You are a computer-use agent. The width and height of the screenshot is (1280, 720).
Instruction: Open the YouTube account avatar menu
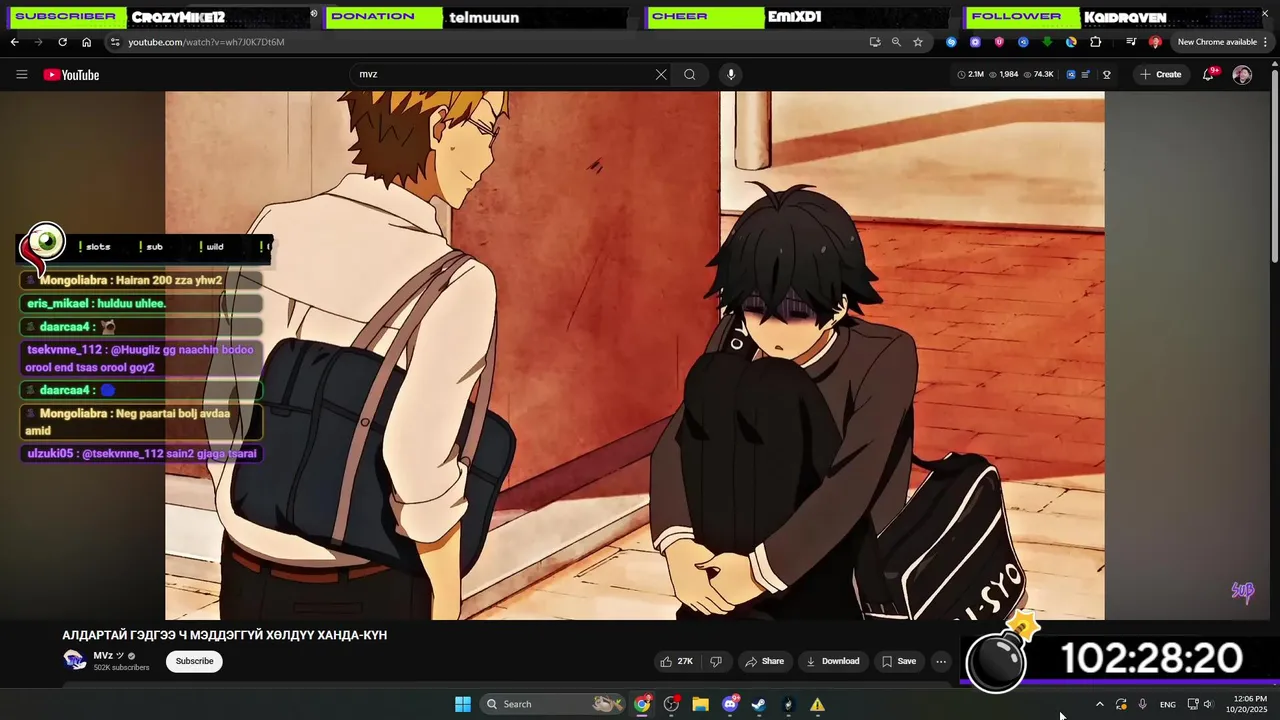point(1242,74)
